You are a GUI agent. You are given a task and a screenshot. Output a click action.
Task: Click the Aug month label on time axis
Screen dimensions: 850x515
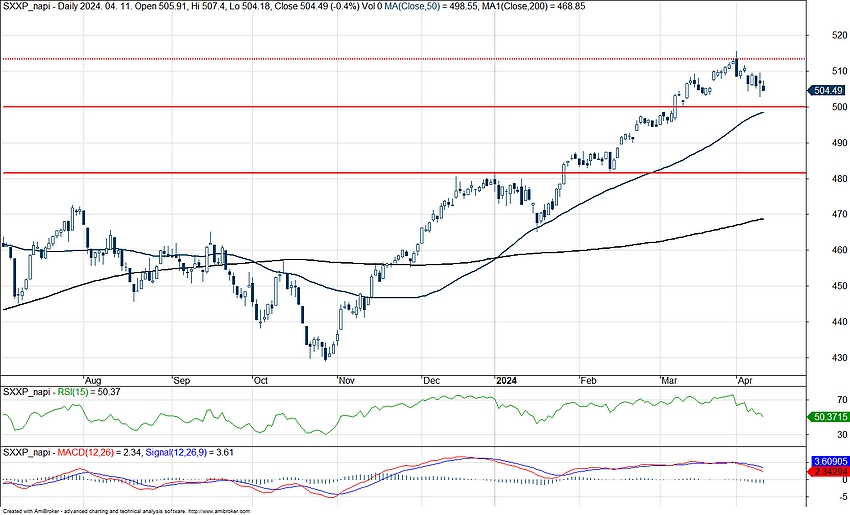click(95, 381)
